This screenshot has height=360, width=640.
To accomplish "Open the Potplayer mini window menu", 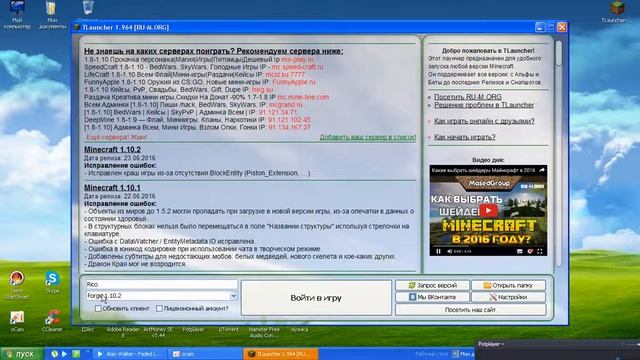I will [x=491, y=344].
